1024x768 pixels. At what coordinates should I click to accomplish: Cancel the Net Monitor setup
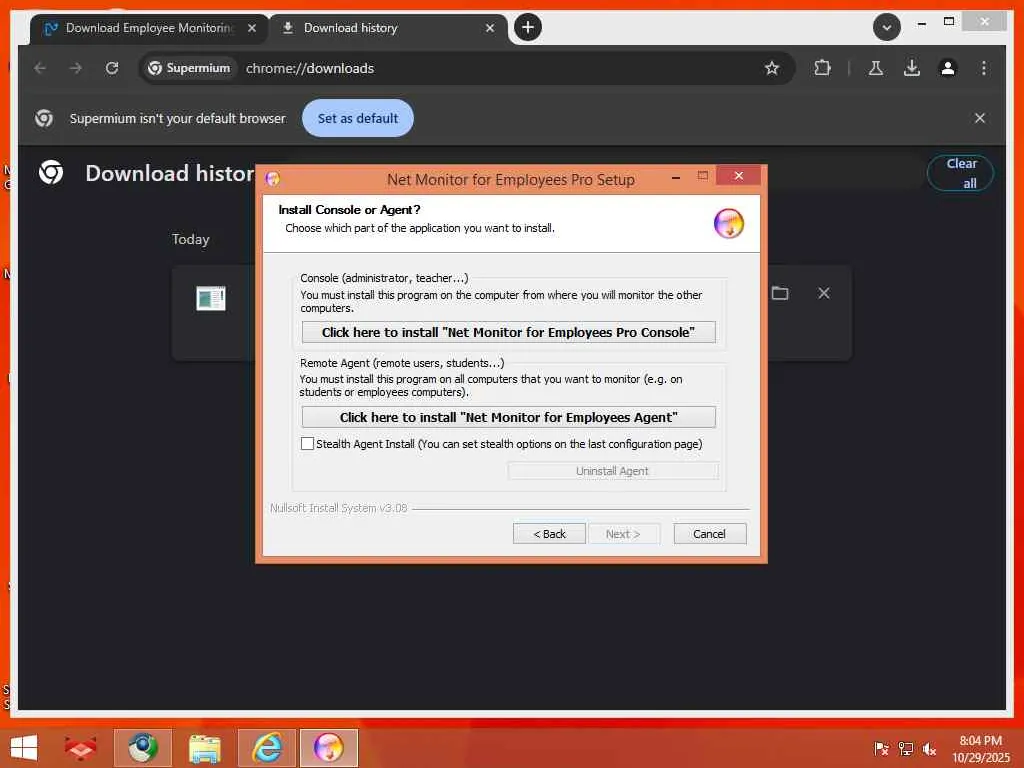(x=709, y=534)
